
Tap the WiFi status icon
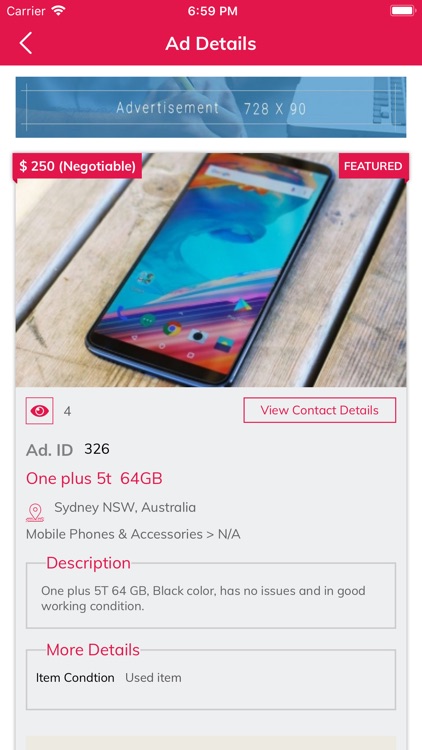[58, 11]
